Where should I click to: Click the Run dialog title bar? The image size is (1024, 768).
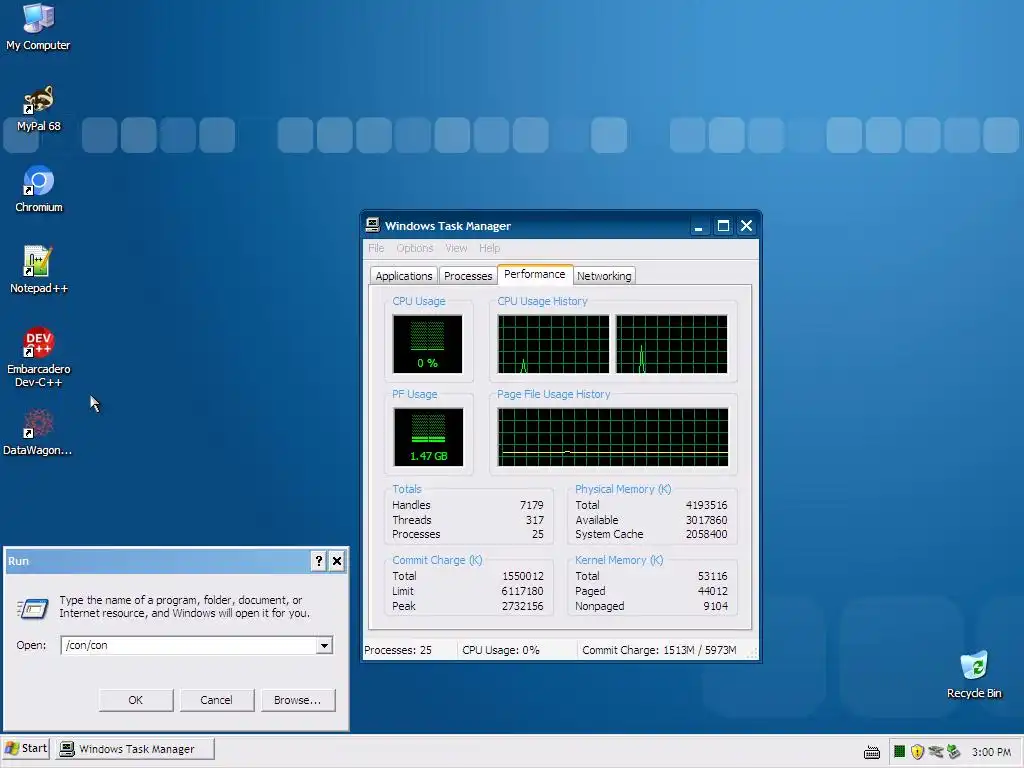[x=157, y=561]
